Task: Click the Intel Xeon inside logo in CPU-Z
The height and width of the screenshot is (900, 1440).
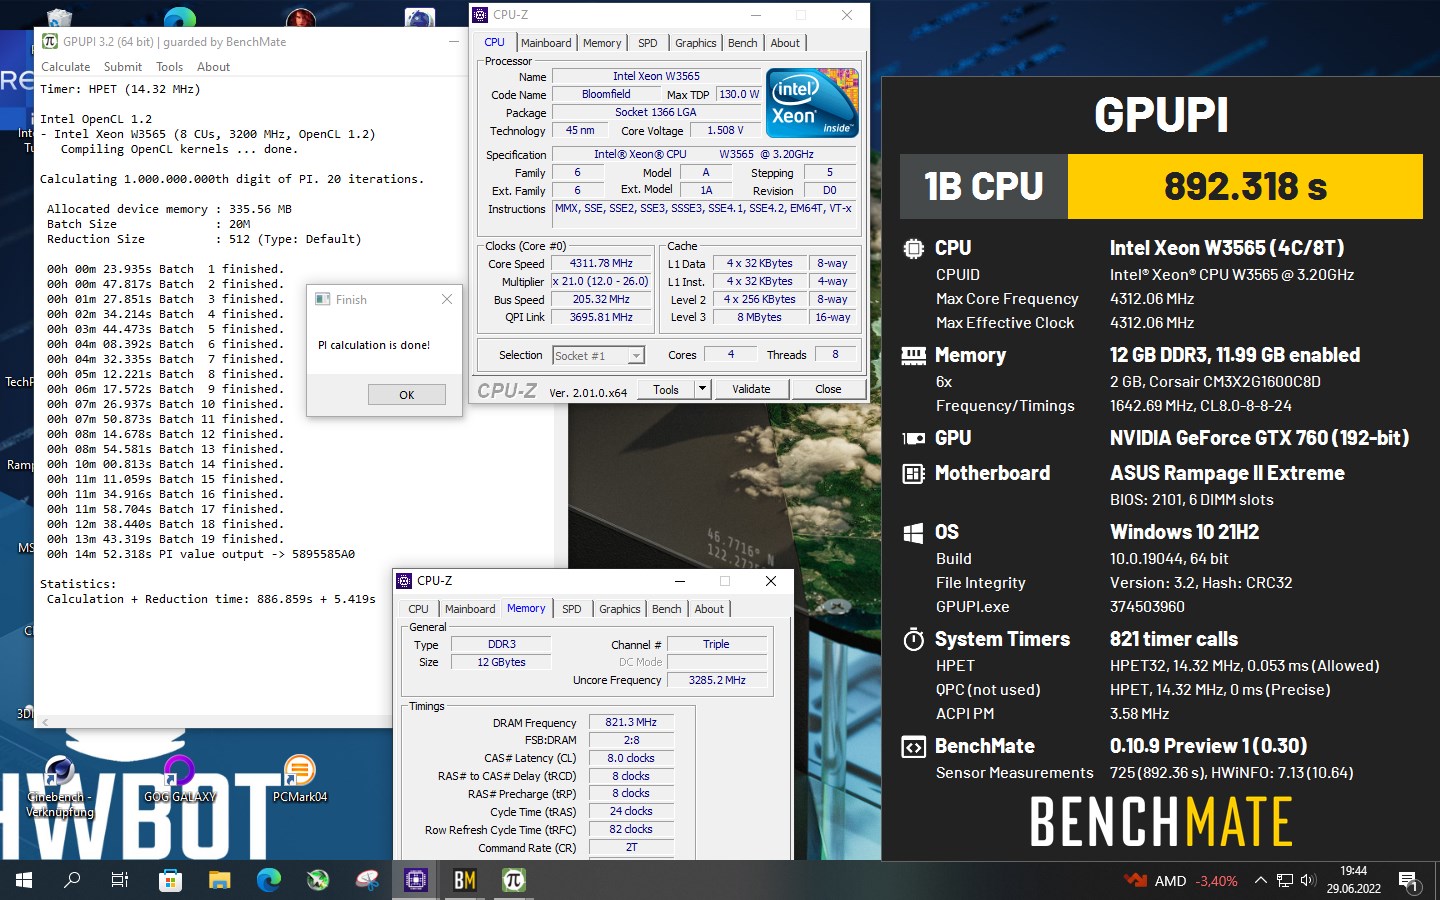Action: click(812, 103)
